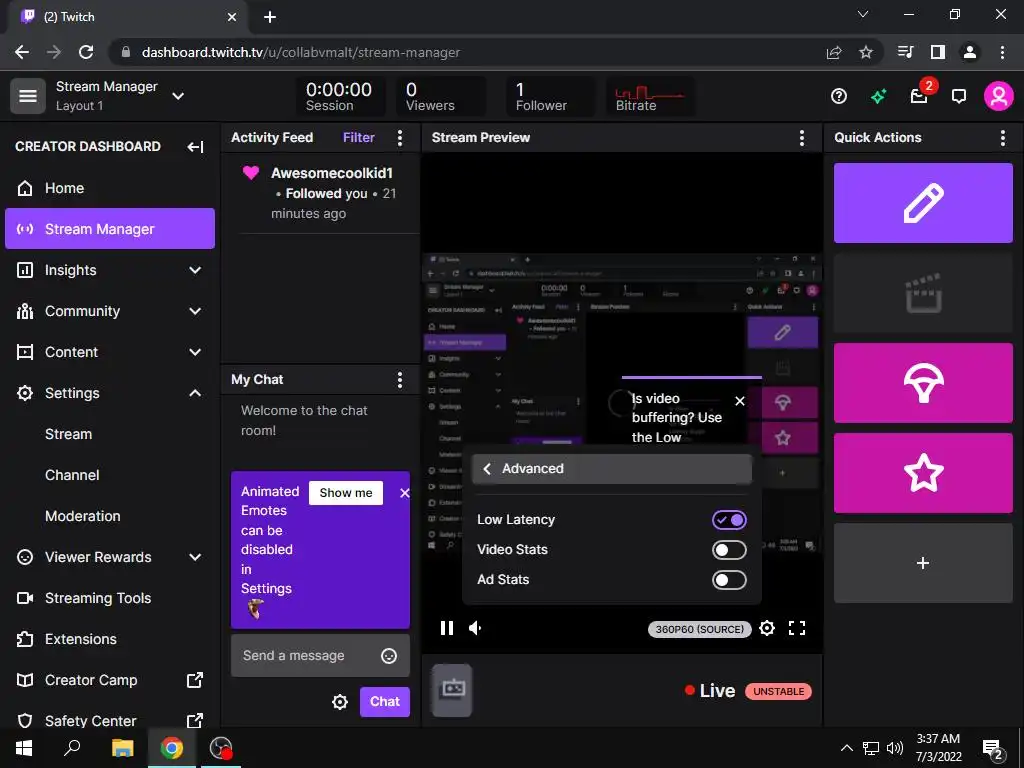The width and height of the screenshot is (1024, 768).
Task: Open the hamburger navigation menu
Action: pyautogui.click(x=27, y=96)
